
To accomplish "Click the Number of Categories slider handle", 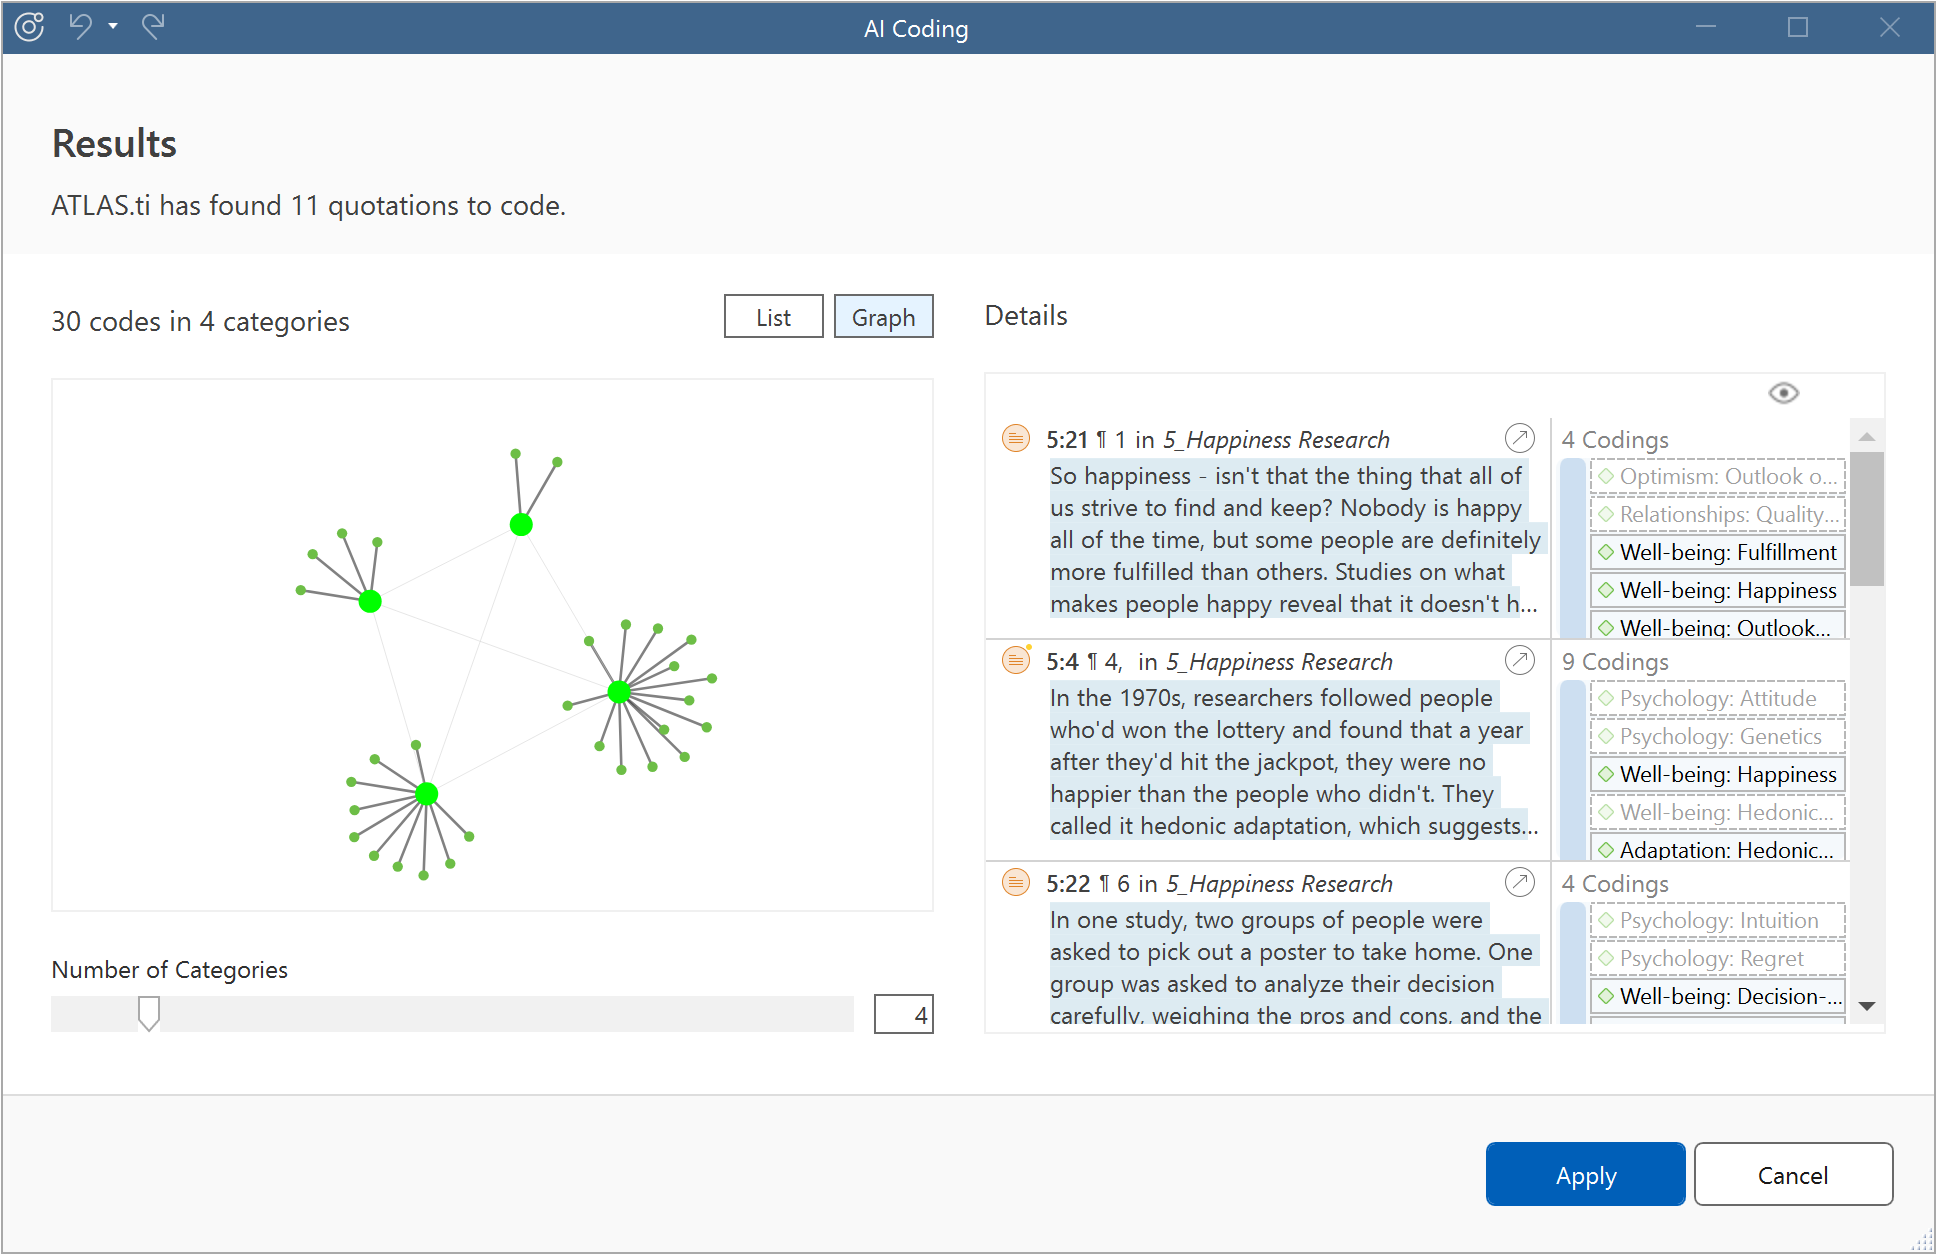I will click(149, 1013).
